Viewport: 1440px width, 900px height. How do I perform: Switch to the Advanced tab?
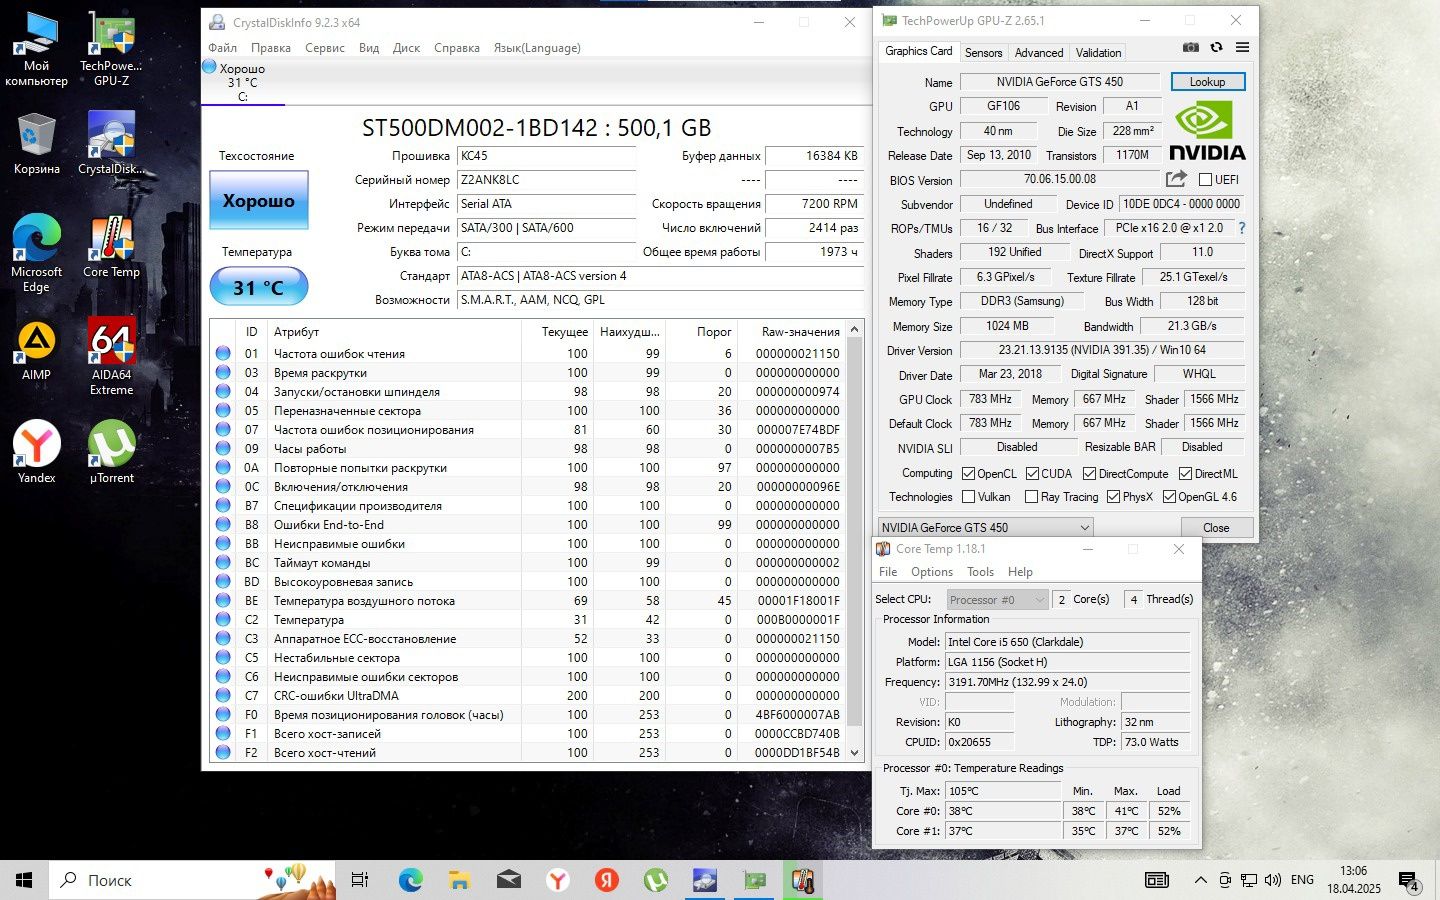point(1039,53)
